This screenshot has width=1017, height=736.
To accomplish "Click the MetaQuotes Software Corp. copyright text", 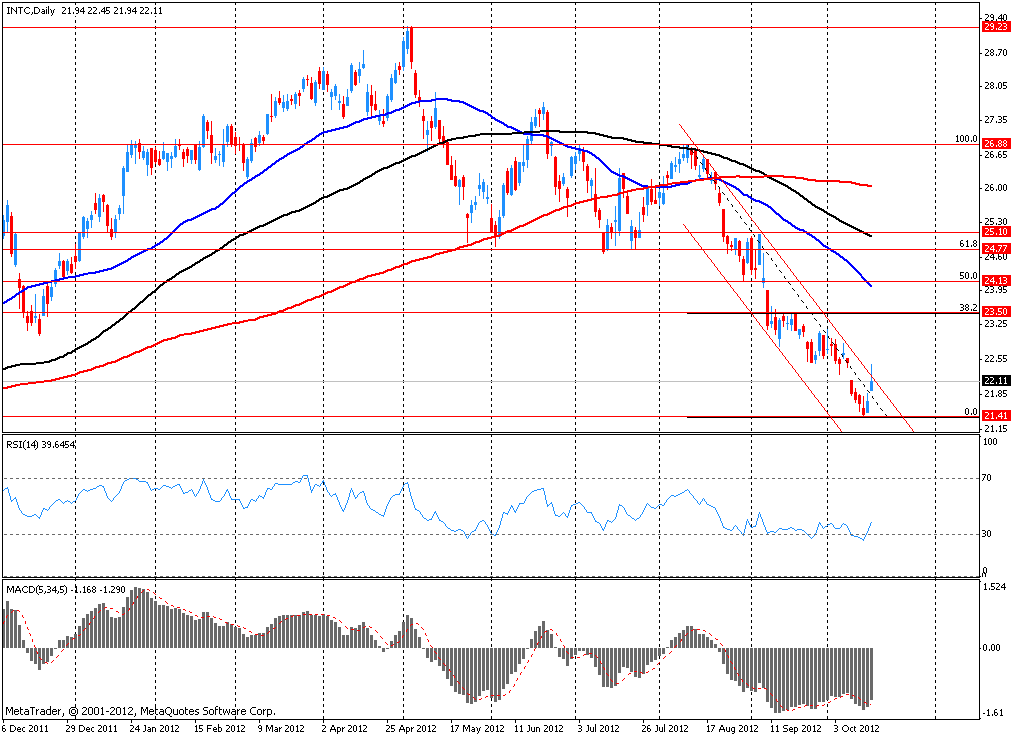I will coord(140,712).
